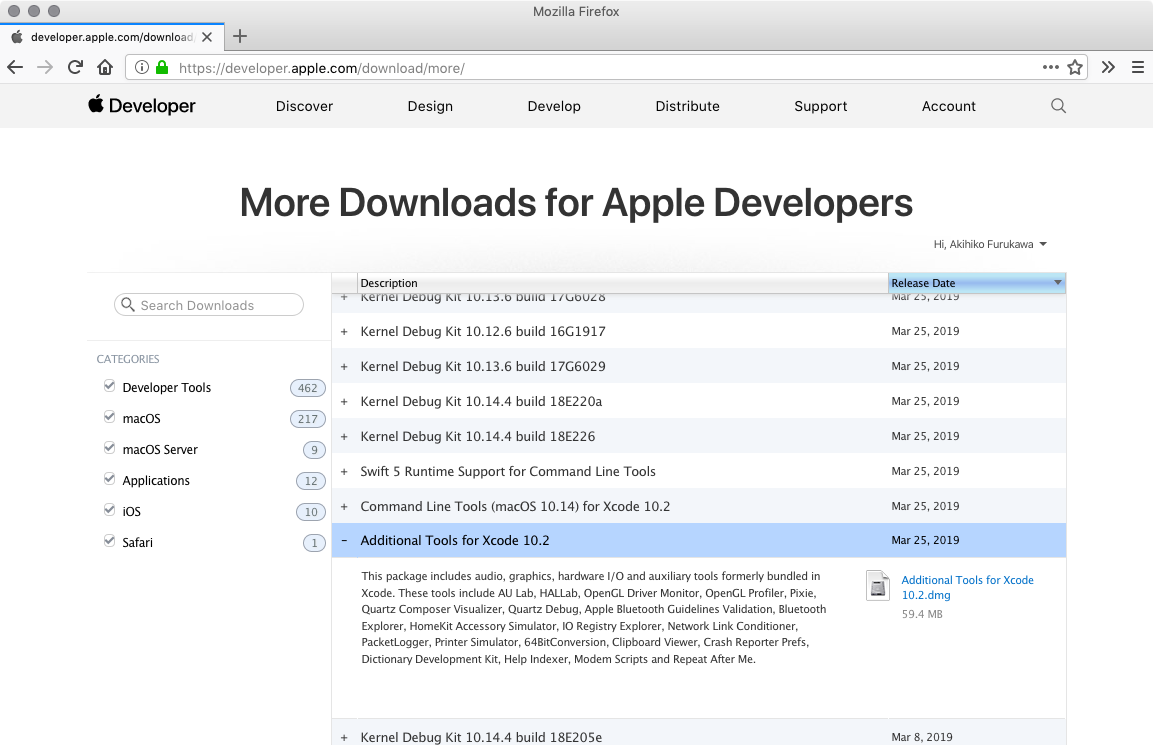Open the Hi, Akihiko Furukawa account dropdown

coord(990,244)
